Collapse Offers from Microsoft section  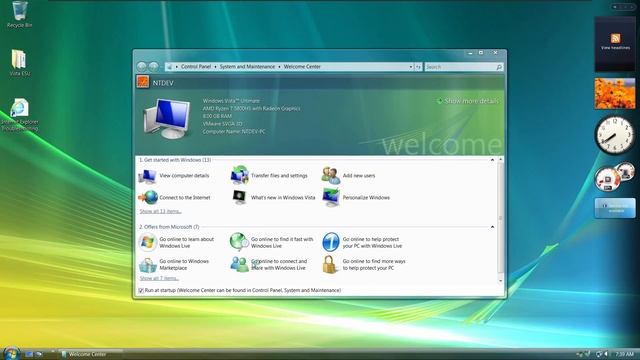[x=492, y=227]
